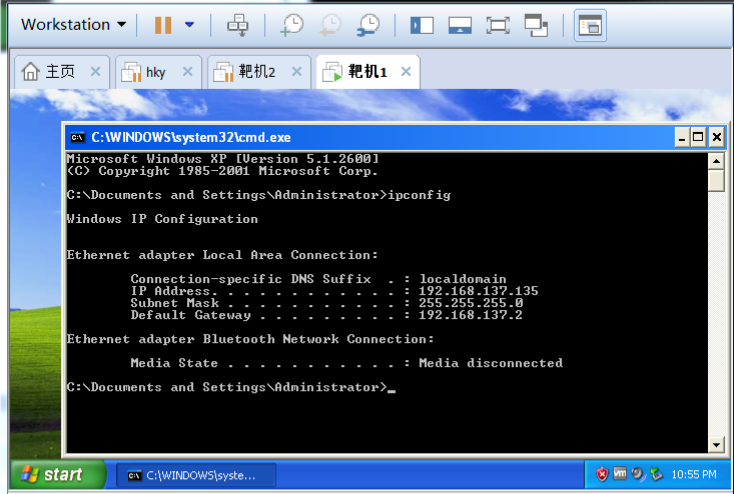Close the 靶机2 tab
Viewport: 734px width, 494px height.
pyautogui.click(x=296, y=72)
